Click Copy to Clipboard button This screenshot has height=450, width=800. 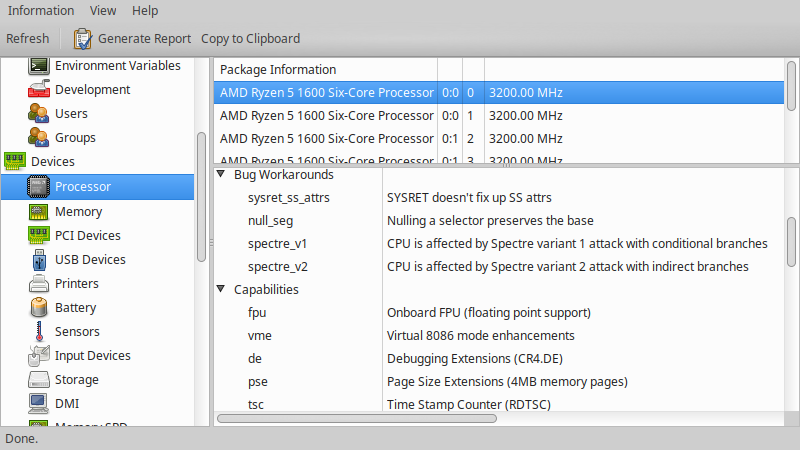click(x=251, y=39)
